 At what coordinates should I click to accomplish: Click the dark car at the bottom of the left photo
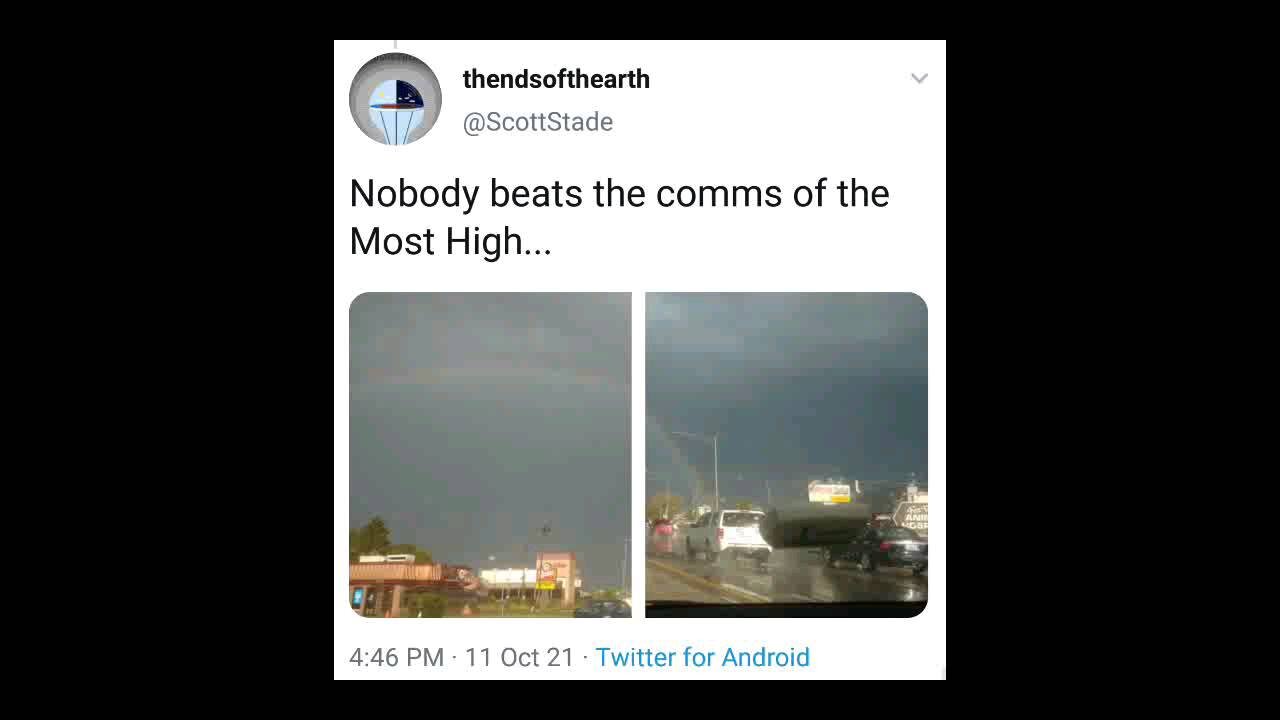603,608
